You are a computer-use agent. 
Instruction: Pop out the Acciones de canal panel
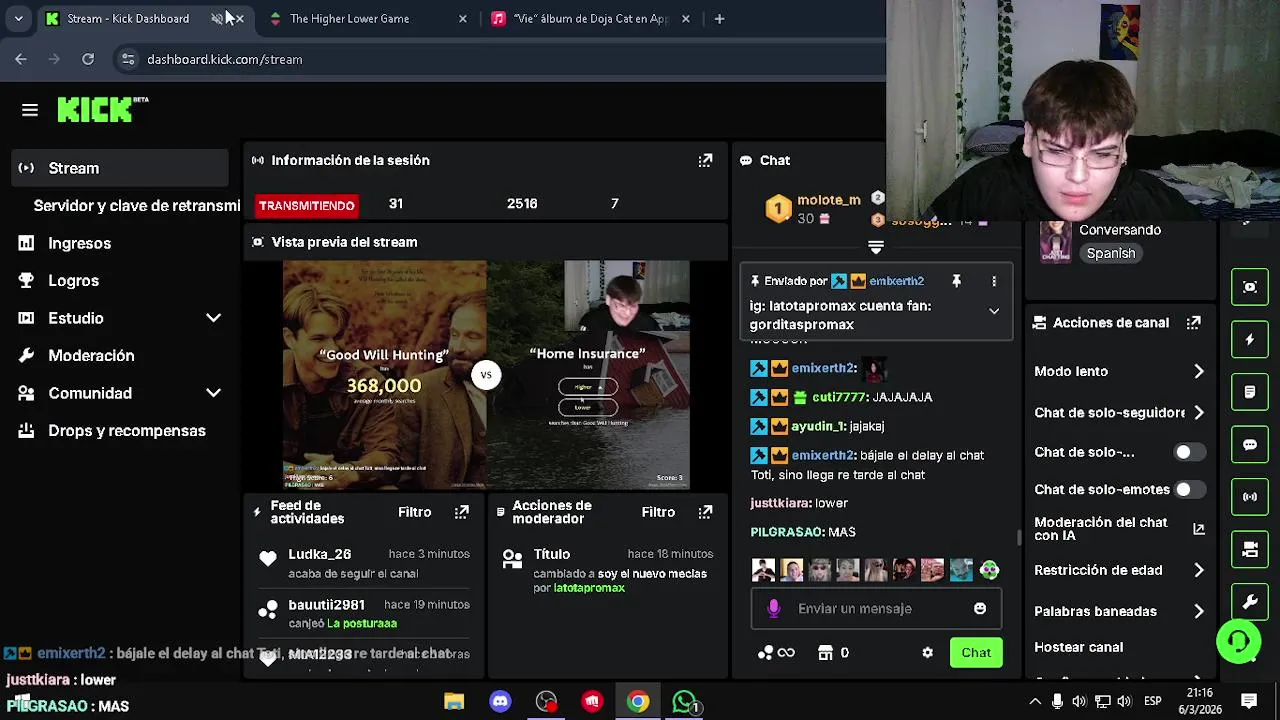[1193, 323]
